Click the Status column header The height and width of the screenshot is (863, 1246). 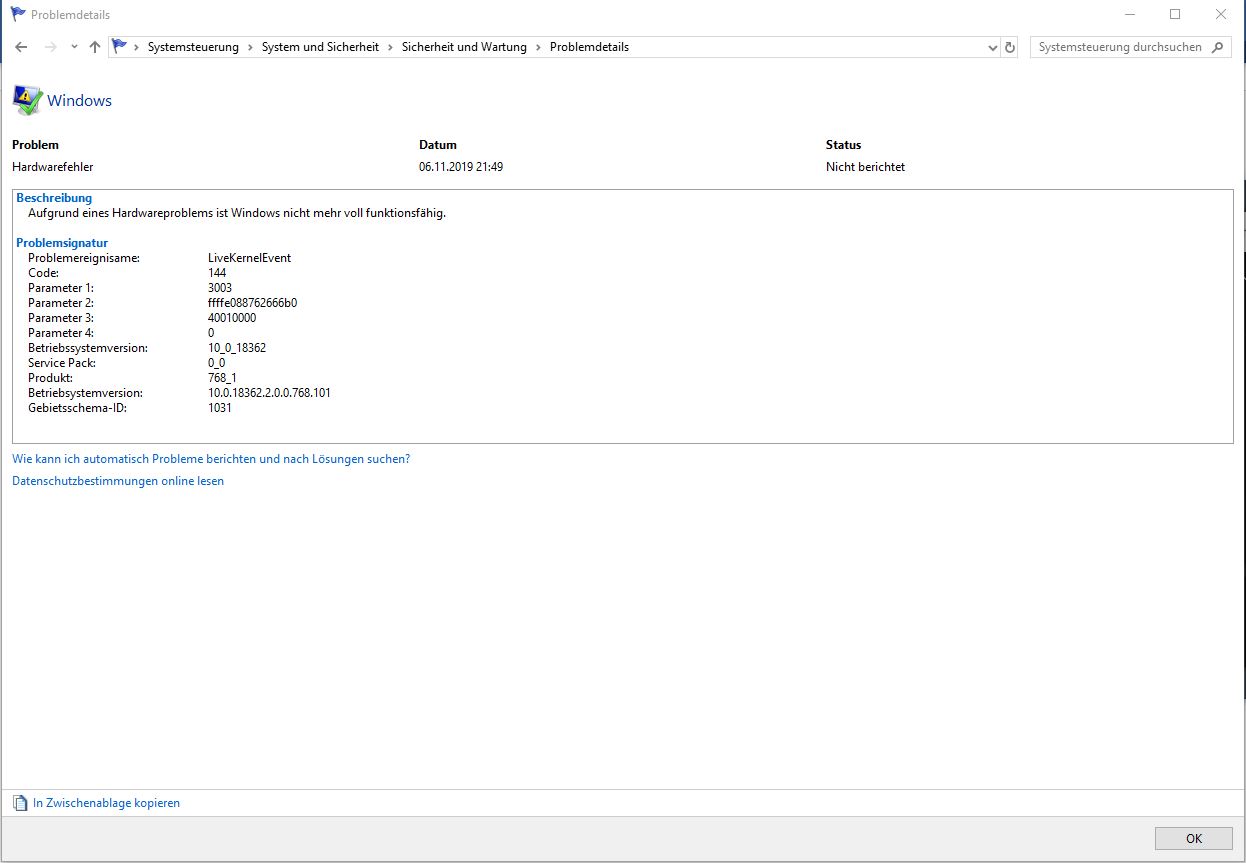[x=843, y=145]
